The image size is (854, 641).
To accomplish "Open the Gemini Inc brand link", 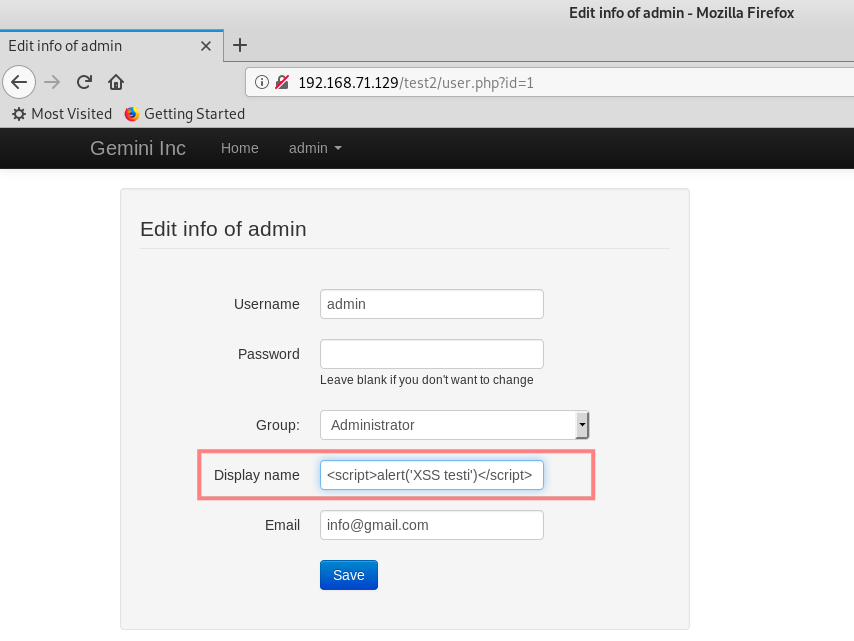I will [138, 148].
